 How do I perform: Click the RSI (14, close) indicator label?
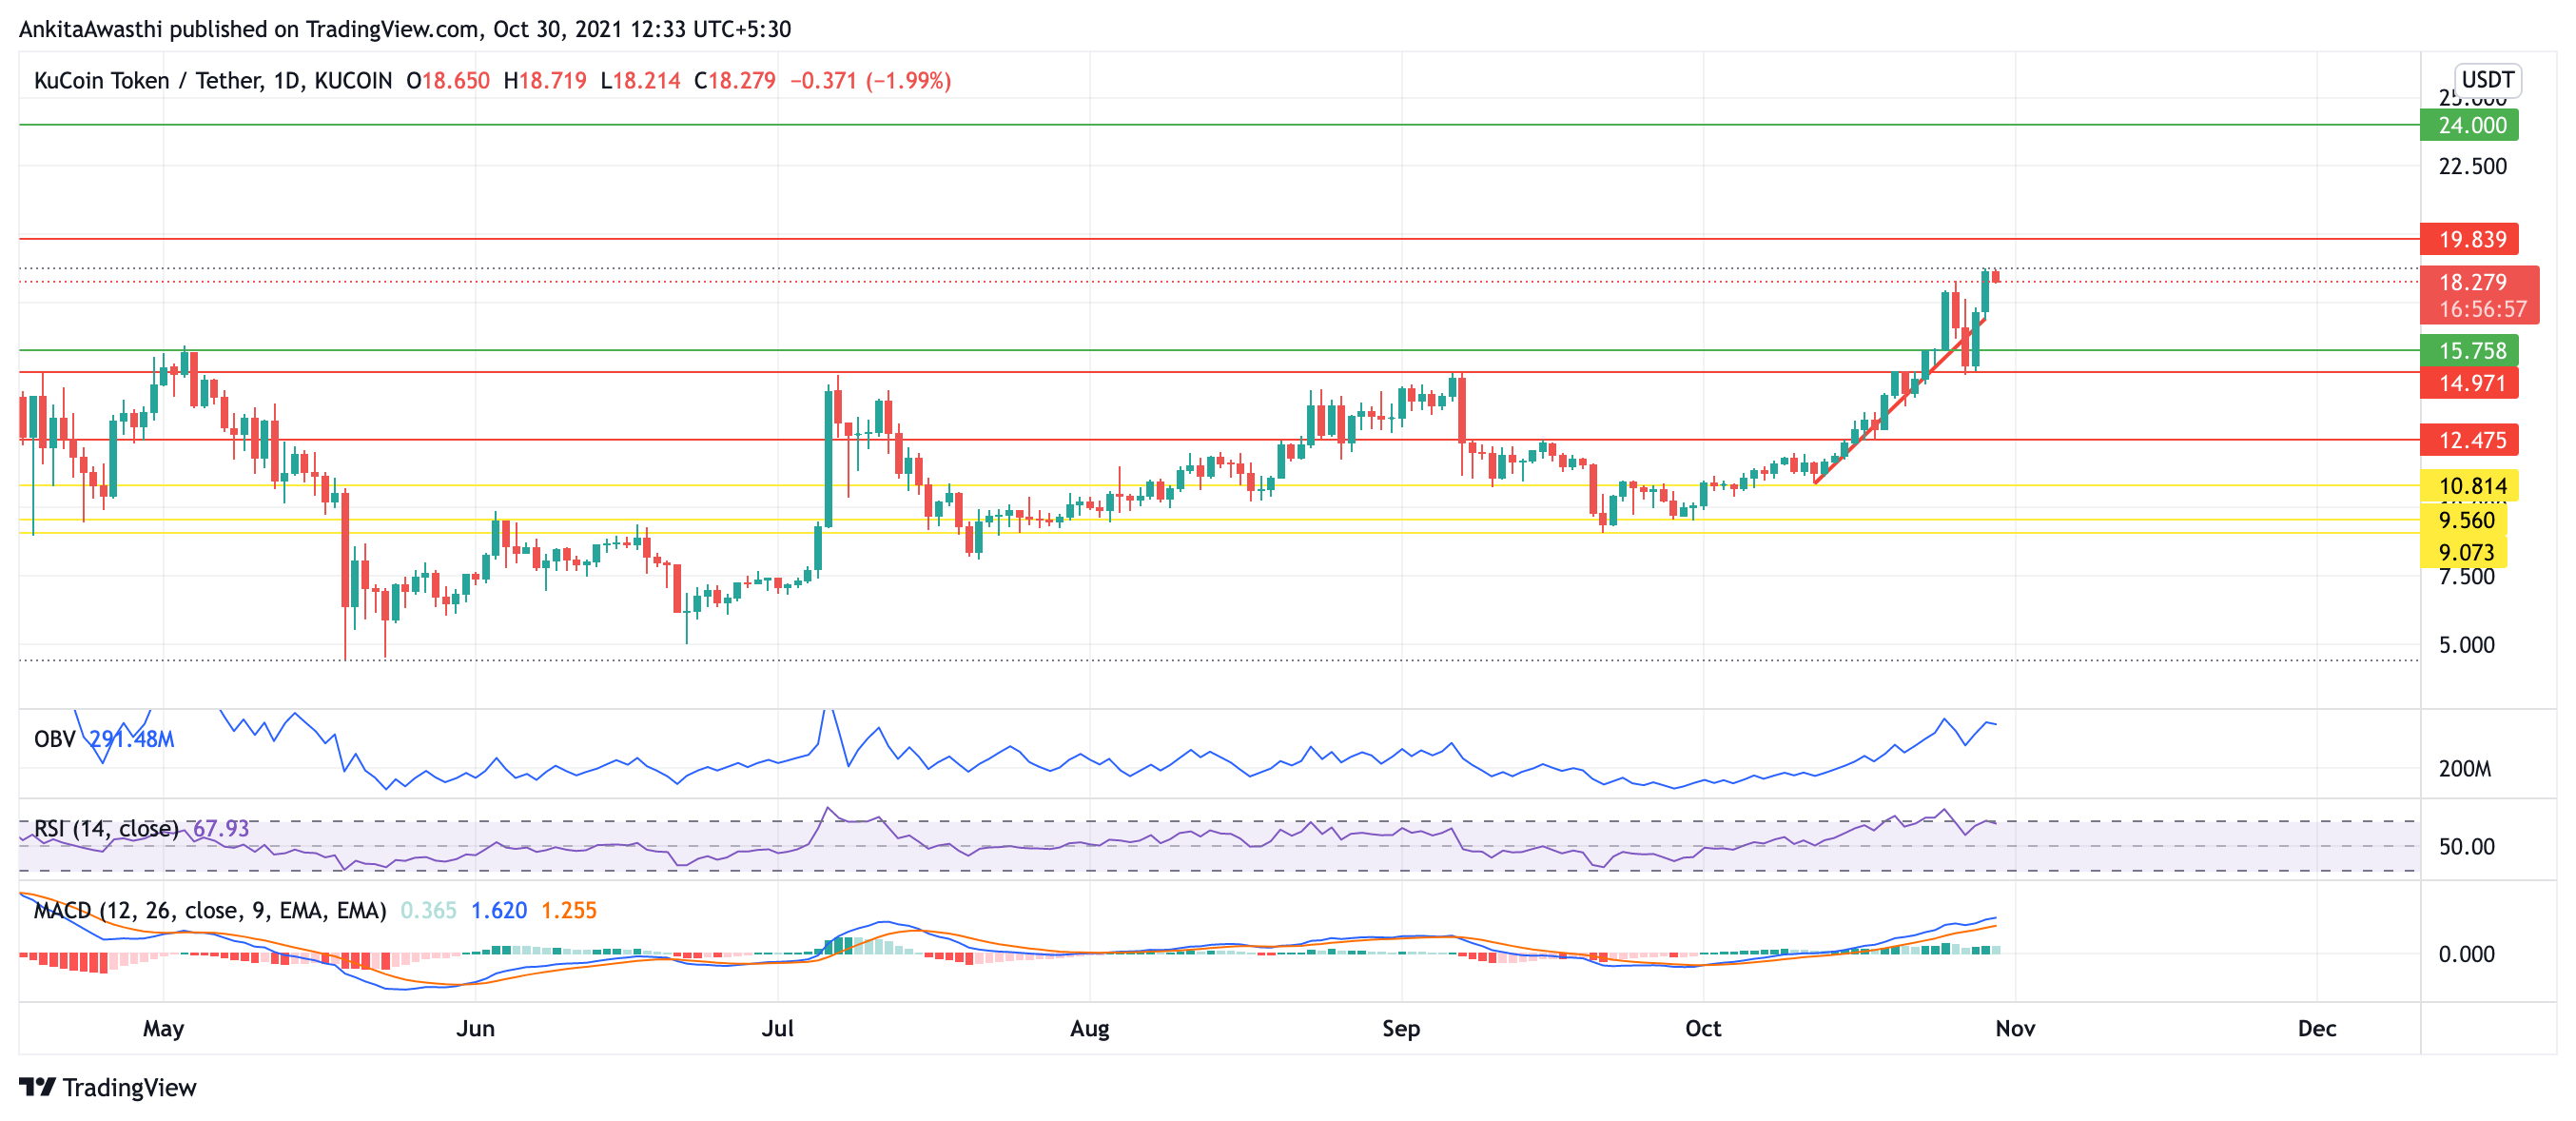pos(106,829)
